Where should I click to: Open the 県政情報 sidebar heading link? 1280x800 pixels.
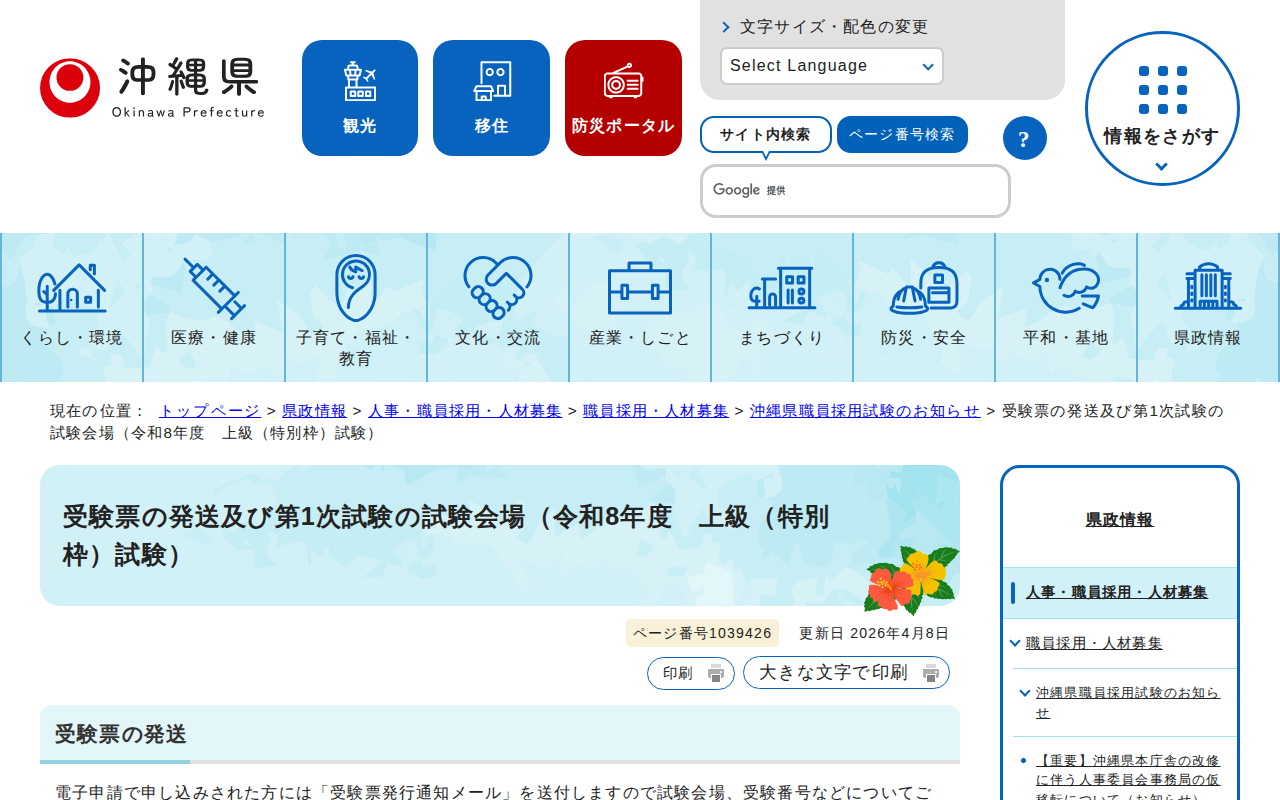1120,520
